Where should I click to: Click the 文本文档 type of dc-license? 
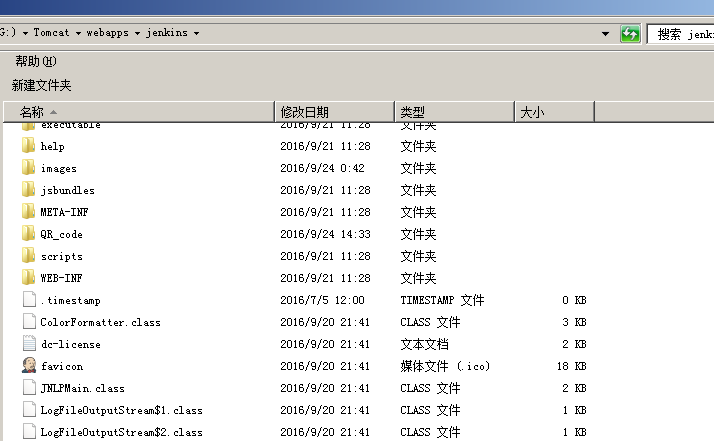point(424,344)
